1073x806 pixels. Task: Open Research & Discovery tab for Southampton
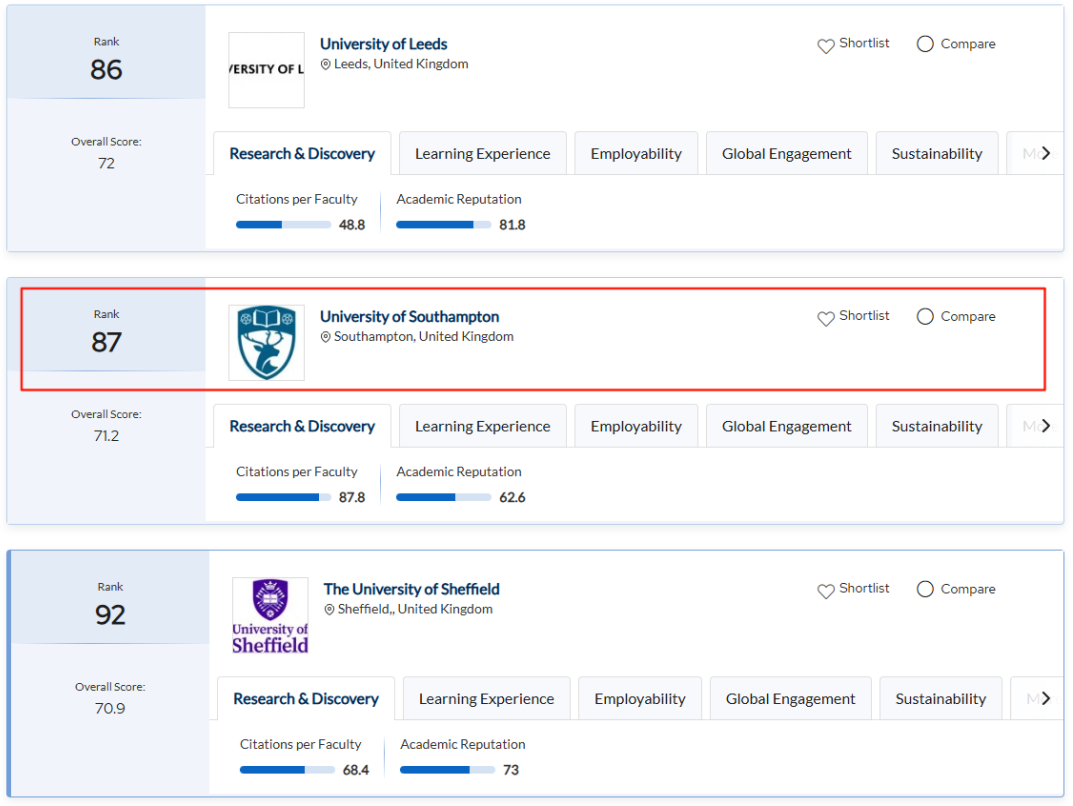coord(302,426)
